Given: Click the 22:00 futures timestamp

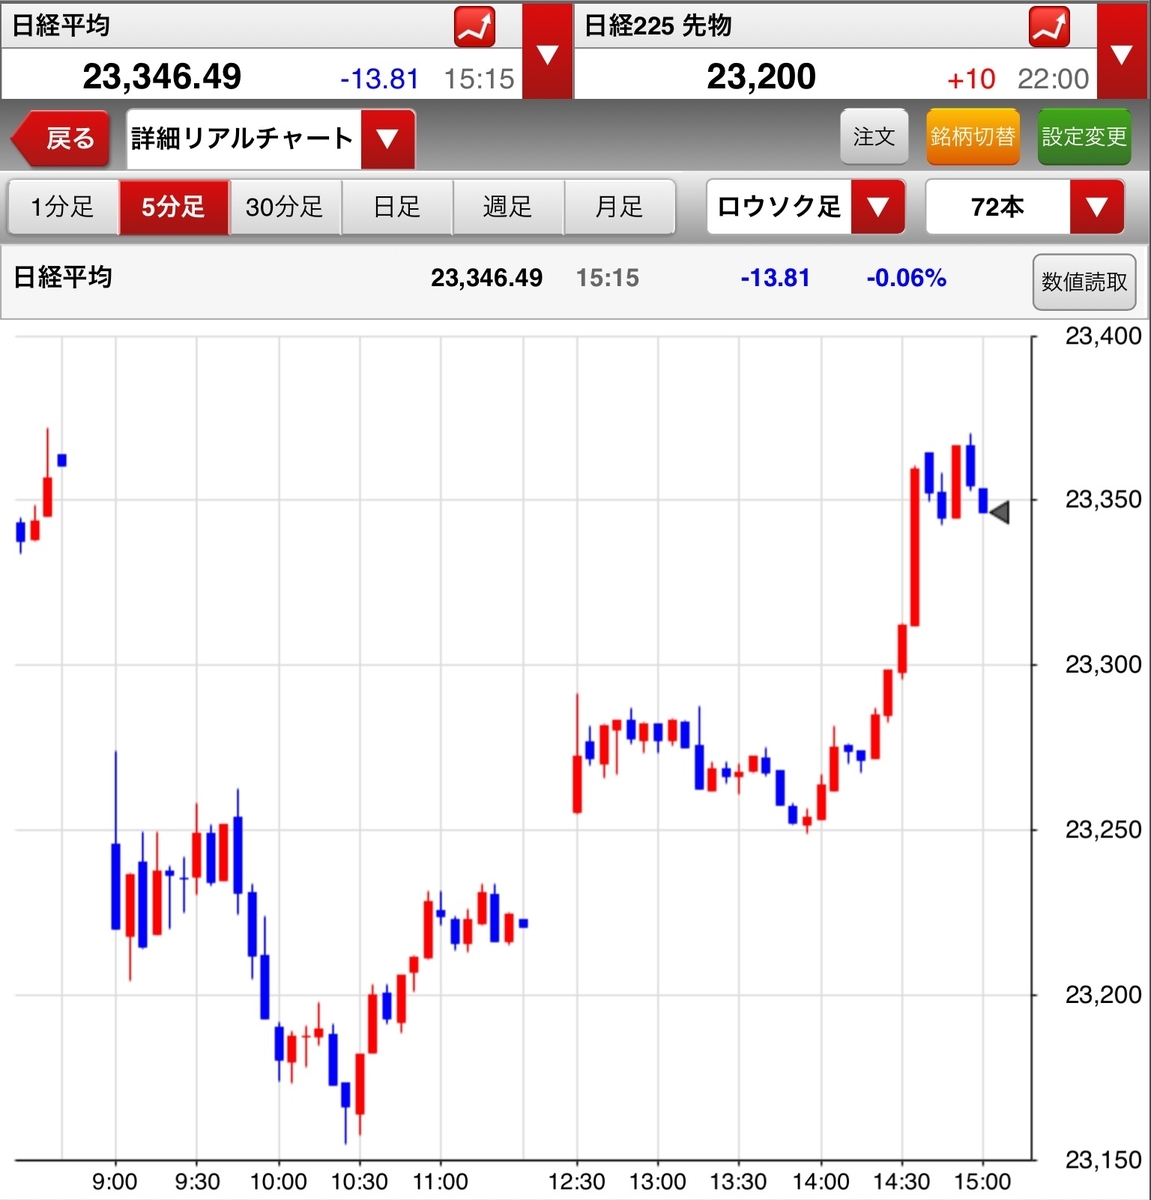Looking at the screenshot, I should [1053, 79].
